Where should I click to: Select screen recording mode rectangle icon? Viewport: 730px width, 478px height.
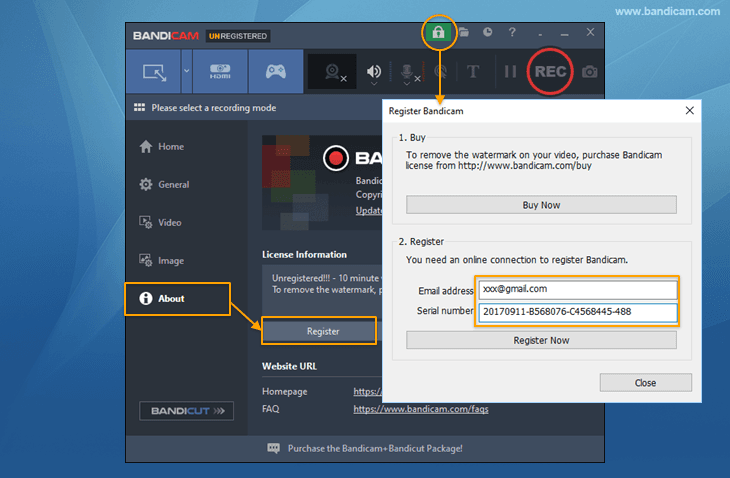154,72
